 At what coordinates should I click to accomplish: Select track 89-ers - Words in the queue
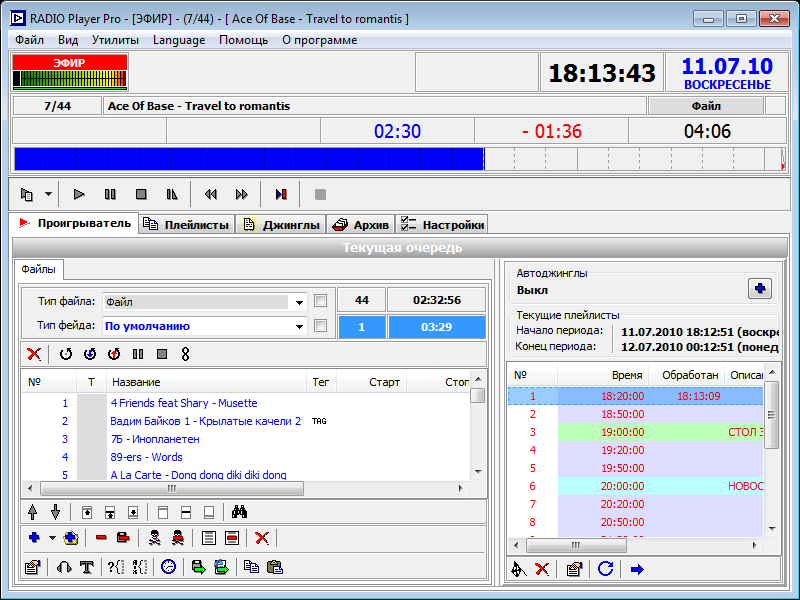click(x=146, y=457)
